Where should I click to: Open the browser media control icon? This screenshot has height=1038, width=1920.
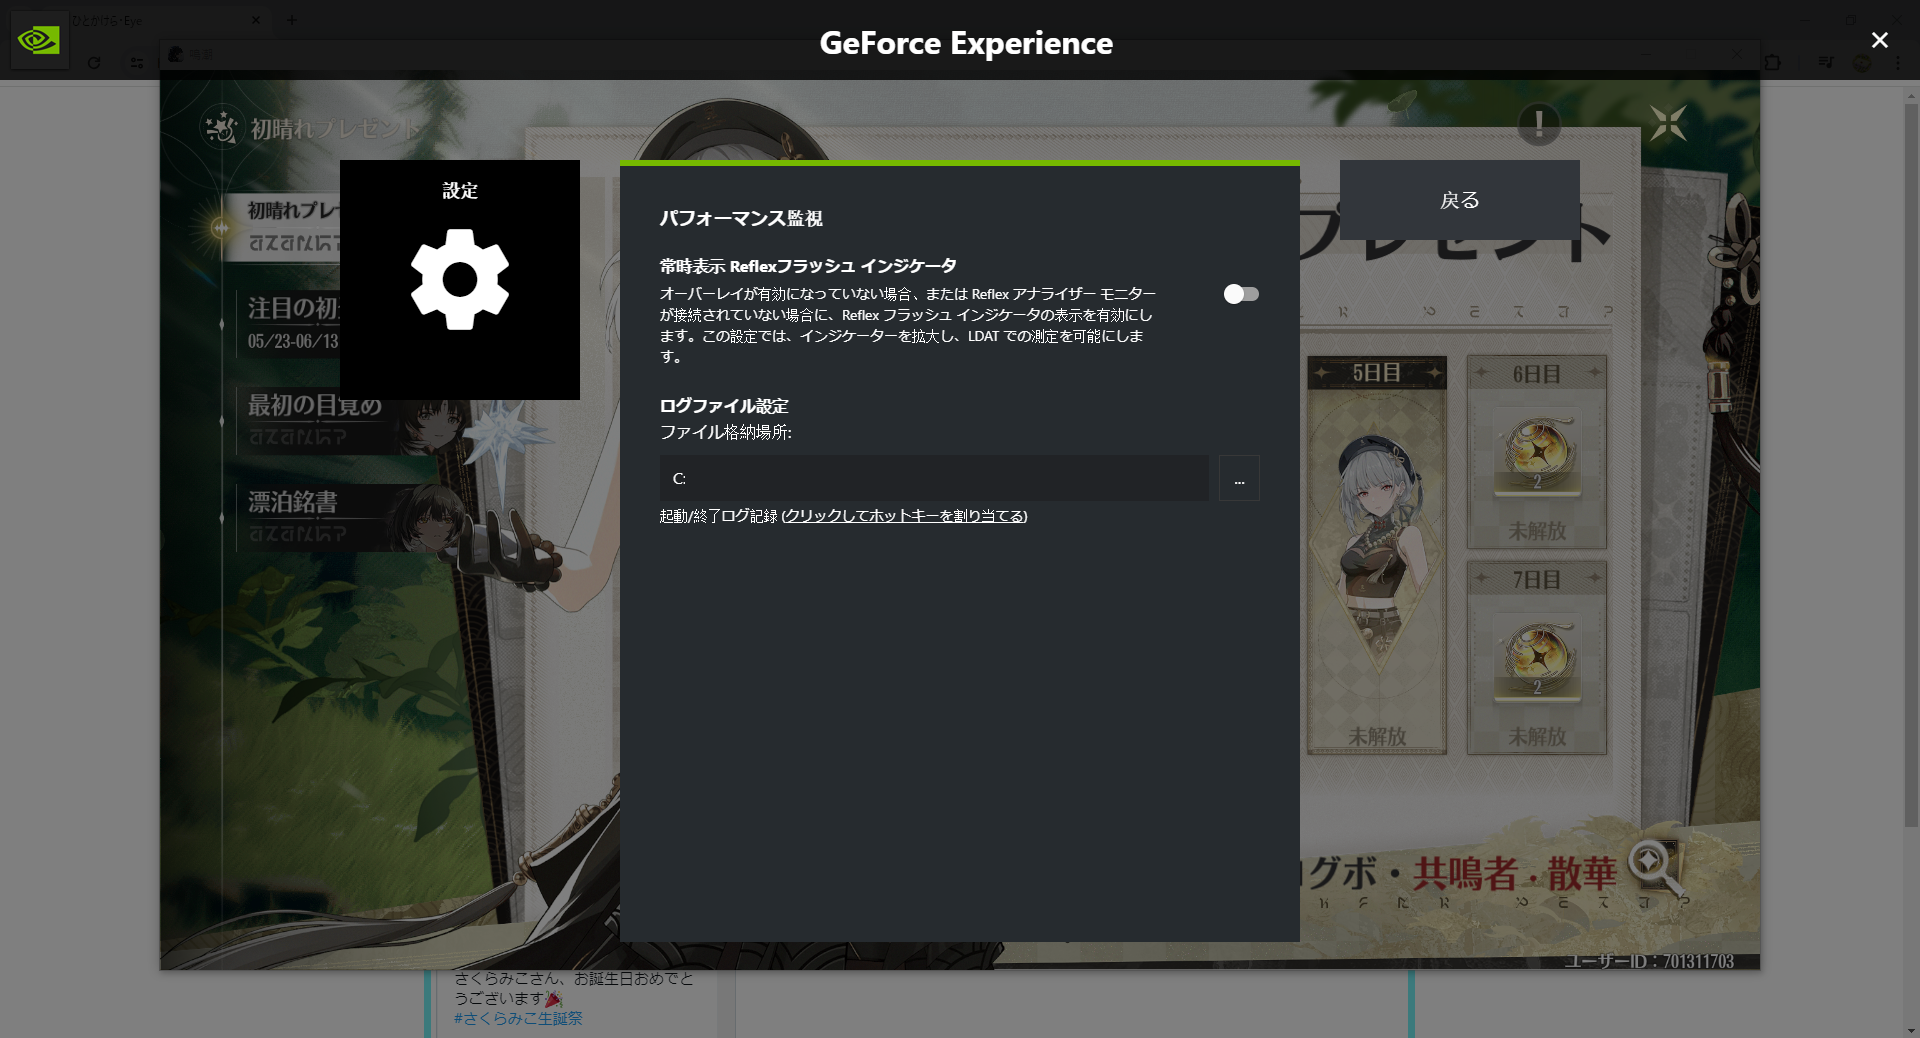tap(1825, 62)
